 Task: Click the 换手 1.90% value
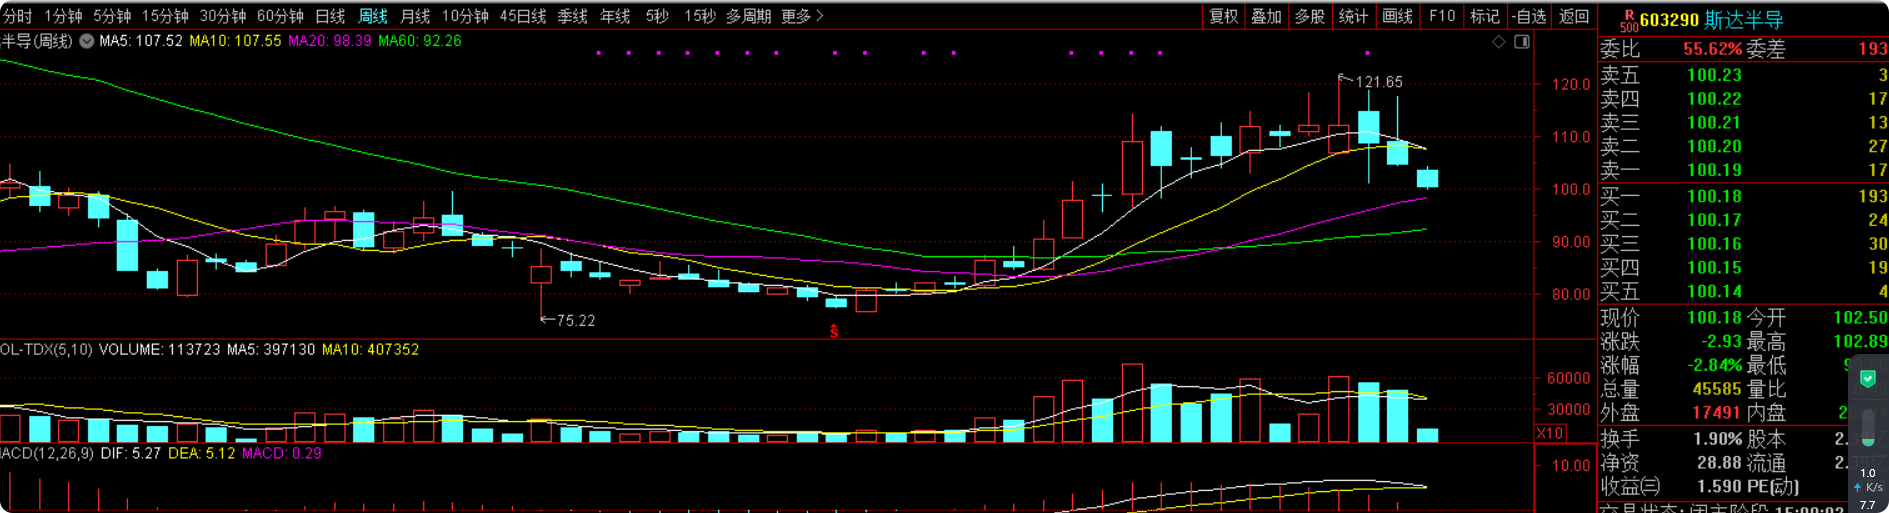[1719, 439]
